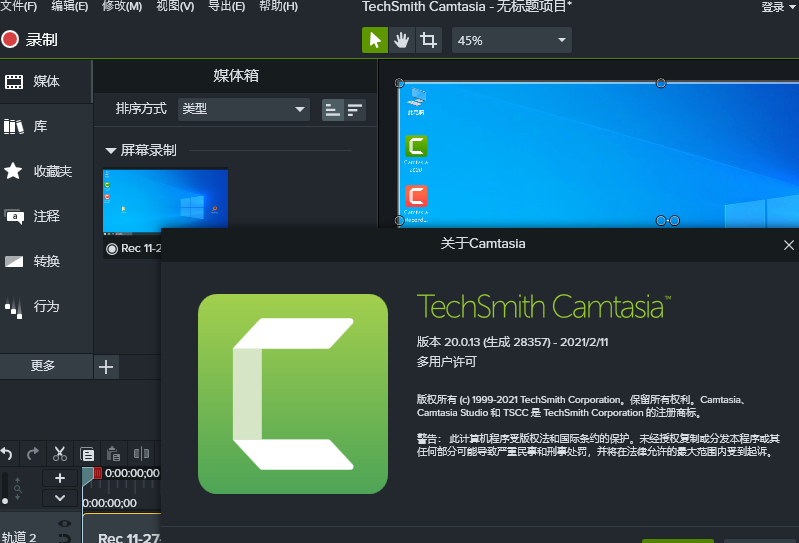Image resolution: width=799 pixels, height=543 pixels.
Task: Click the top-left canvas resize handle
Action: 400,83
